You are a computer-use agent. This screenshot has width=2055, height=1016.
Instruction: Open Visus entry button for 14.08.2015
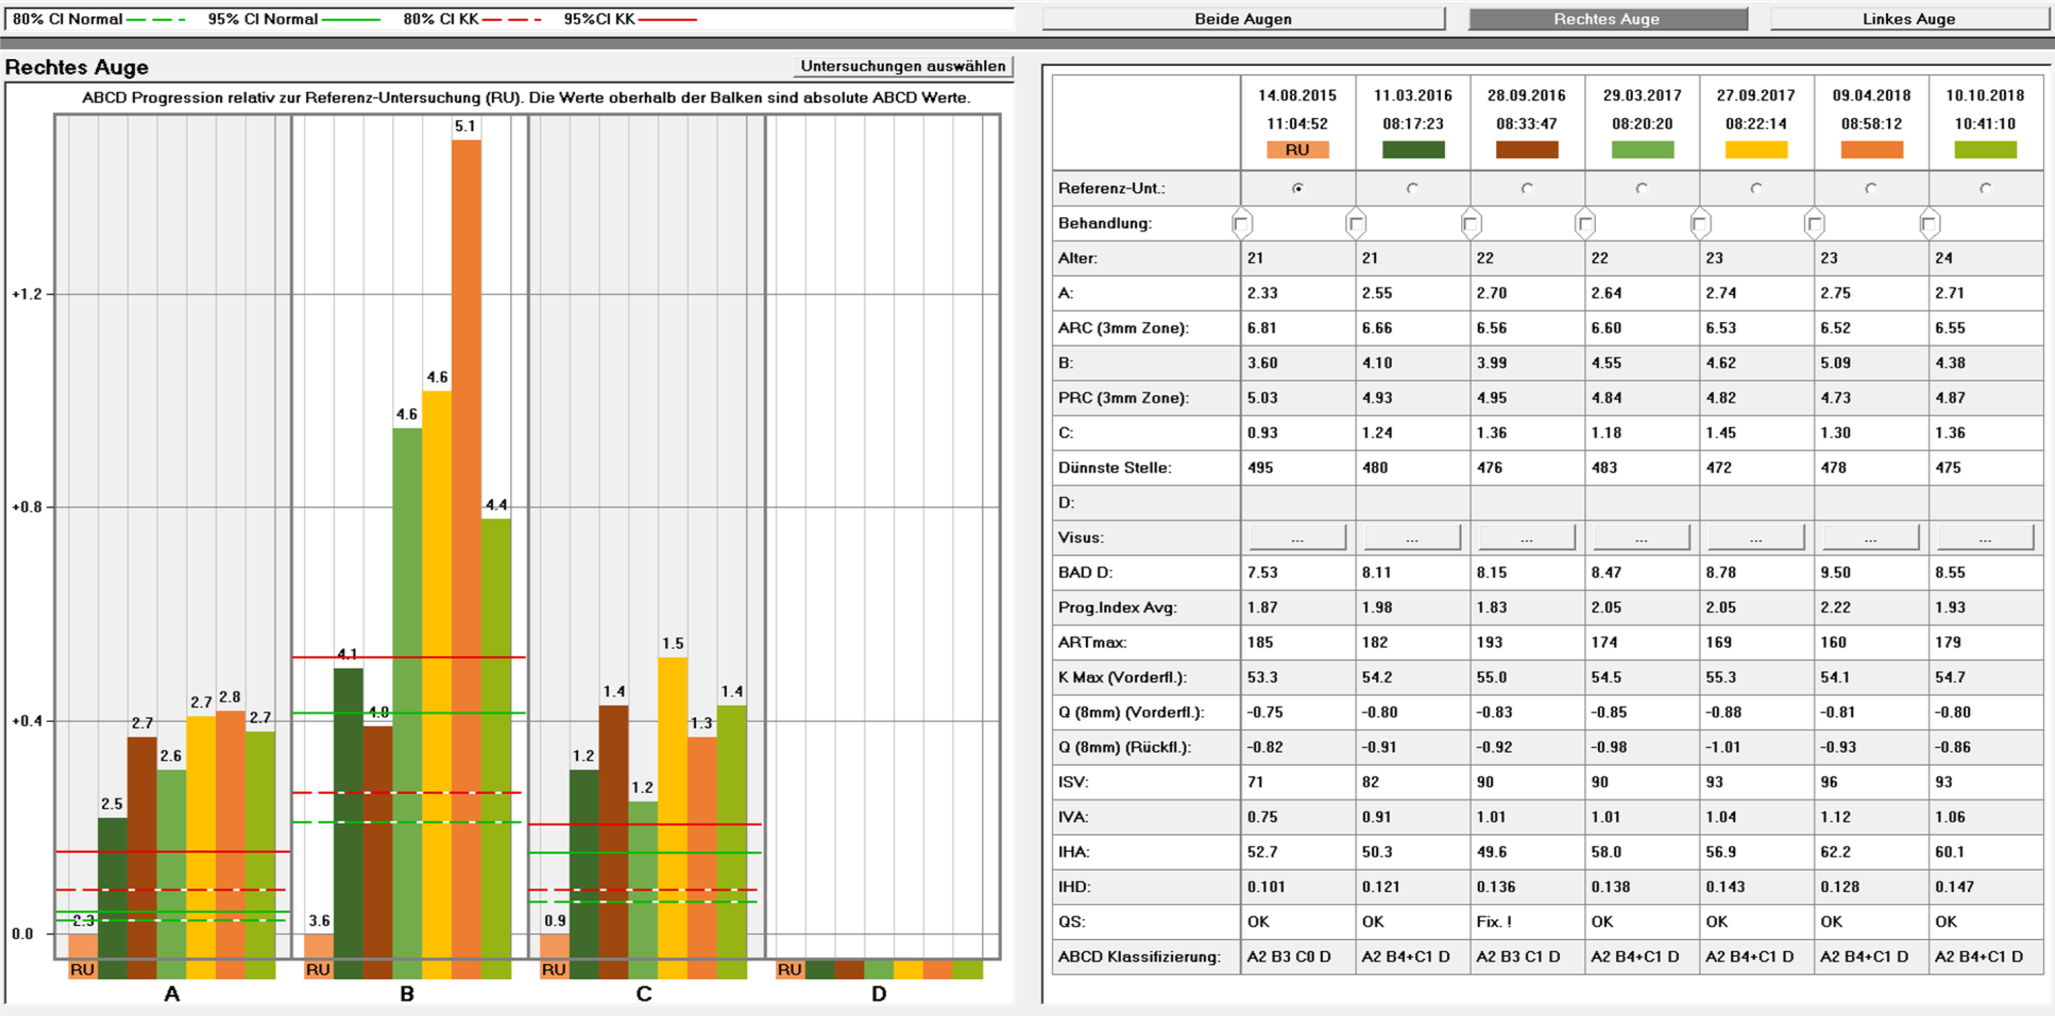tap(1297, 538)
